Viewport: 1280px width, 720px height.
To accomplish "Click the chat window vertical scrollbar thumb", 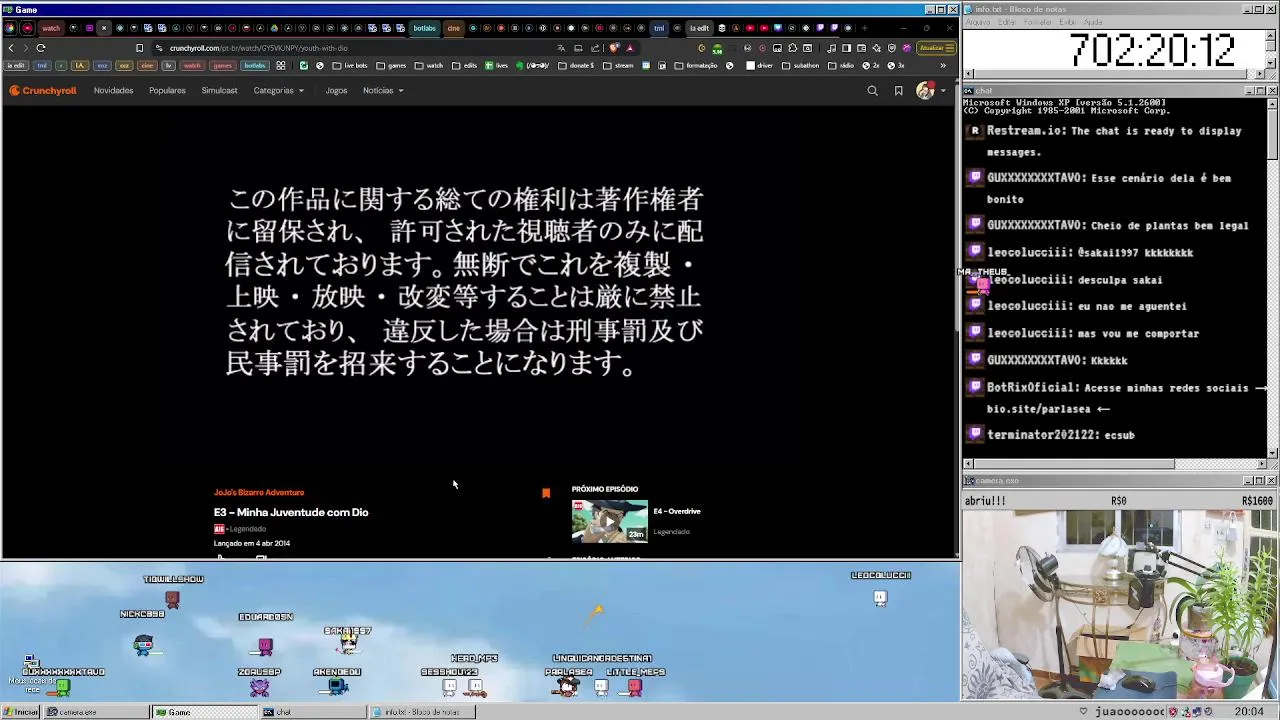I will (1272, 133).
